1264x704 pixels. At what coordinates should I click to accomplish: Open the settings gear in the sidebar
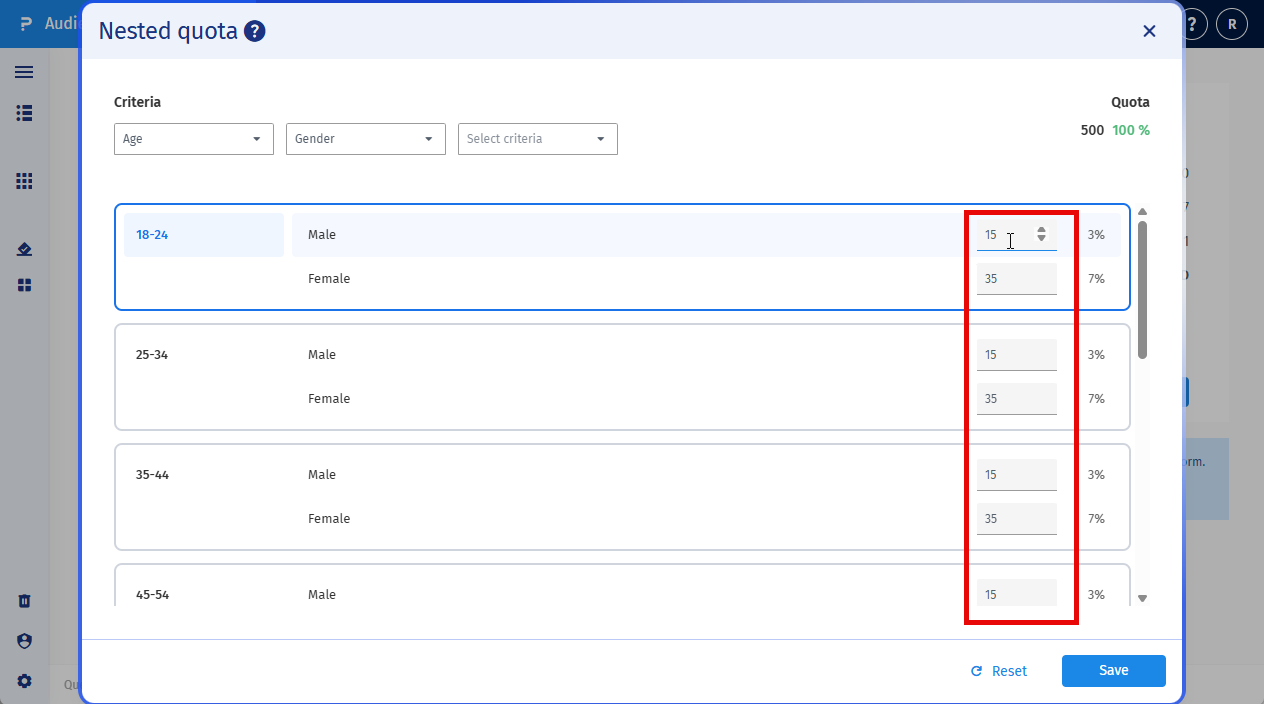point(24,681)
